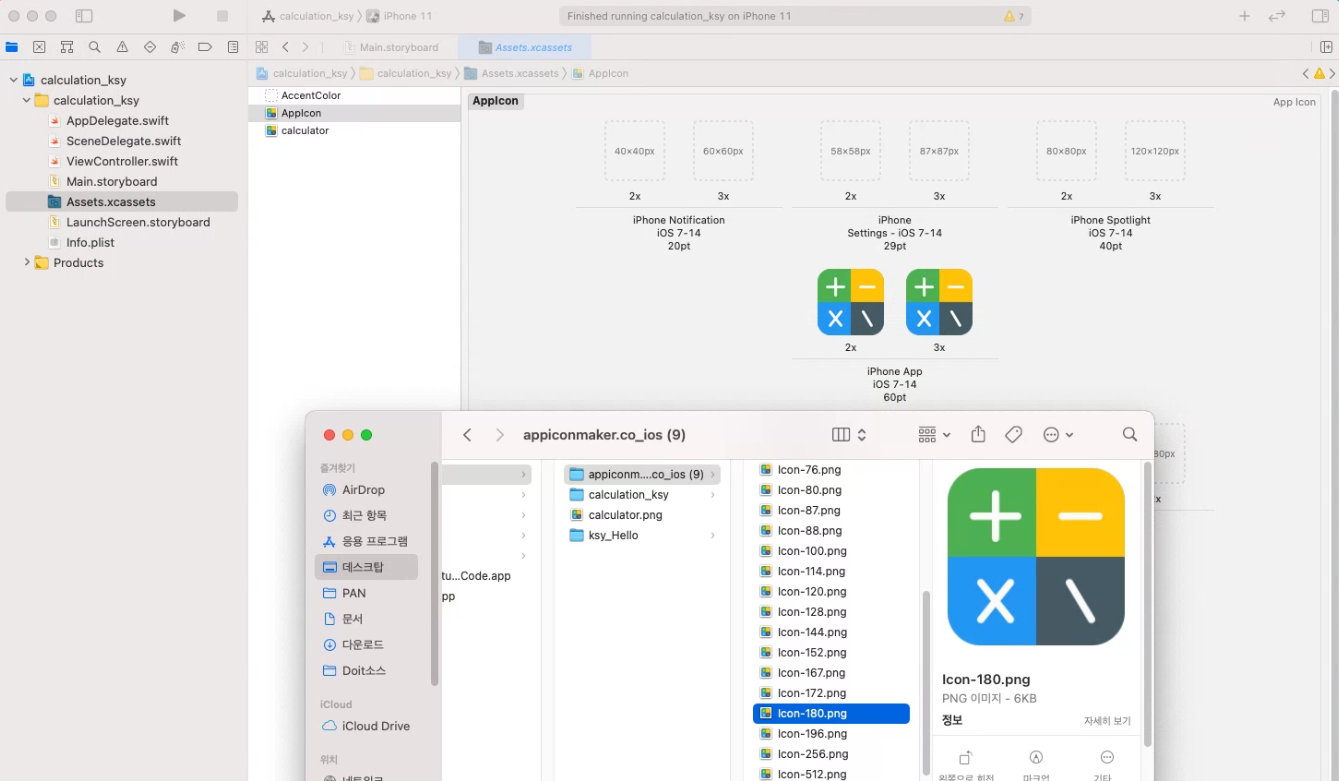The image size is (1339, 781).
Task: Run the project with the Play button
Action: coord(179,16)
